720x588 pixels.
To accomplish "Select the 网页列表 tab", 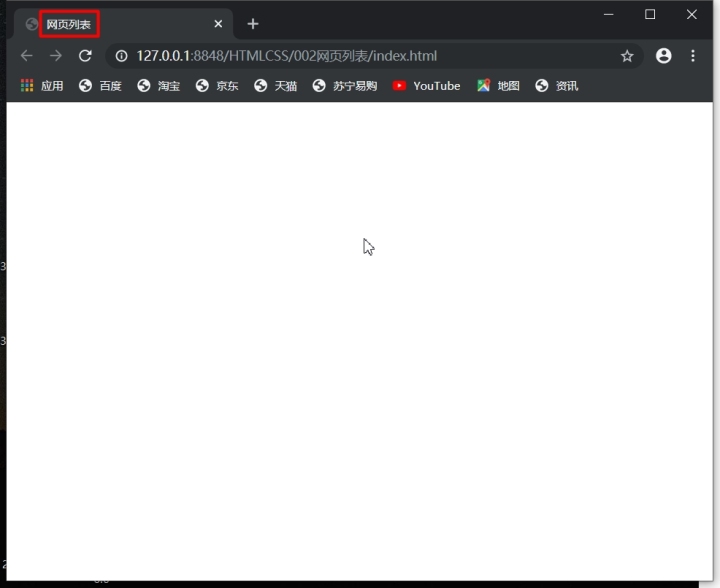I will pos(124,24).
